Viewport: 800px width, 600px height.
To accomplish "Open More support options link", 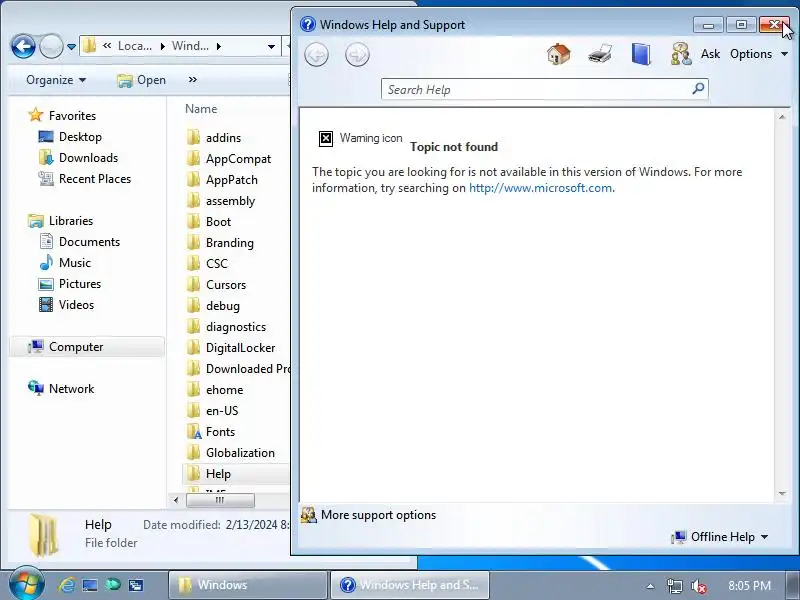I will 378,515.
